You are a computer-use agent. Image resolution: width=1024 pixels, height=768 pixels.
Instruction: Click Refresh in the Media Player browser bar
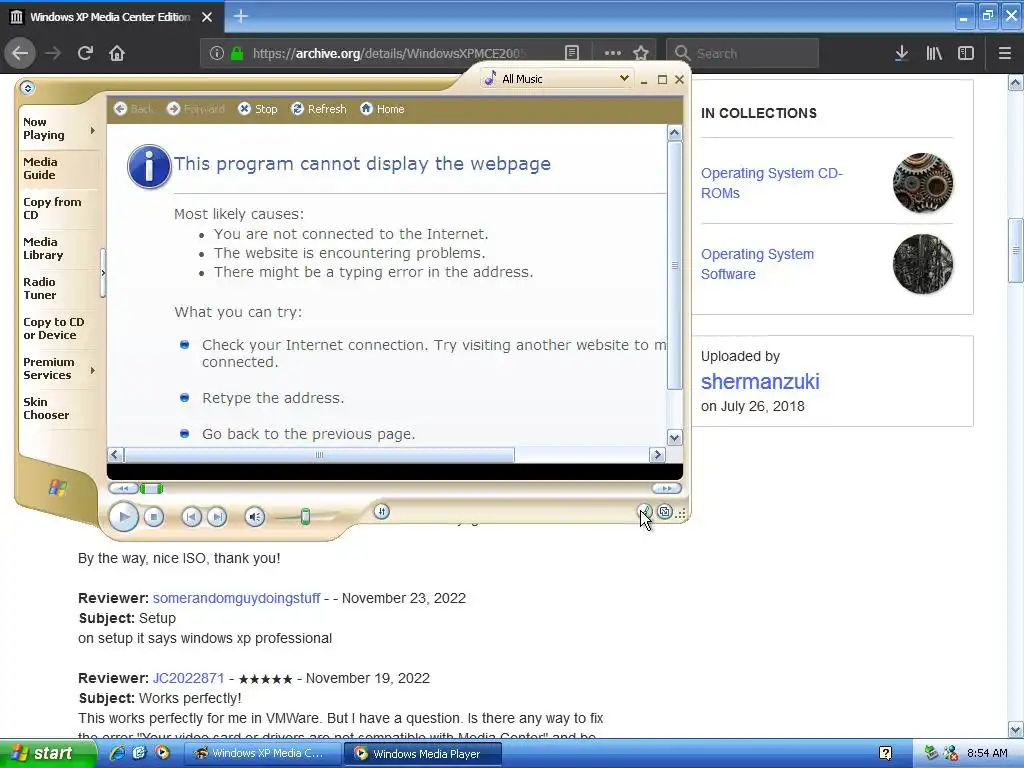point(319,109)
